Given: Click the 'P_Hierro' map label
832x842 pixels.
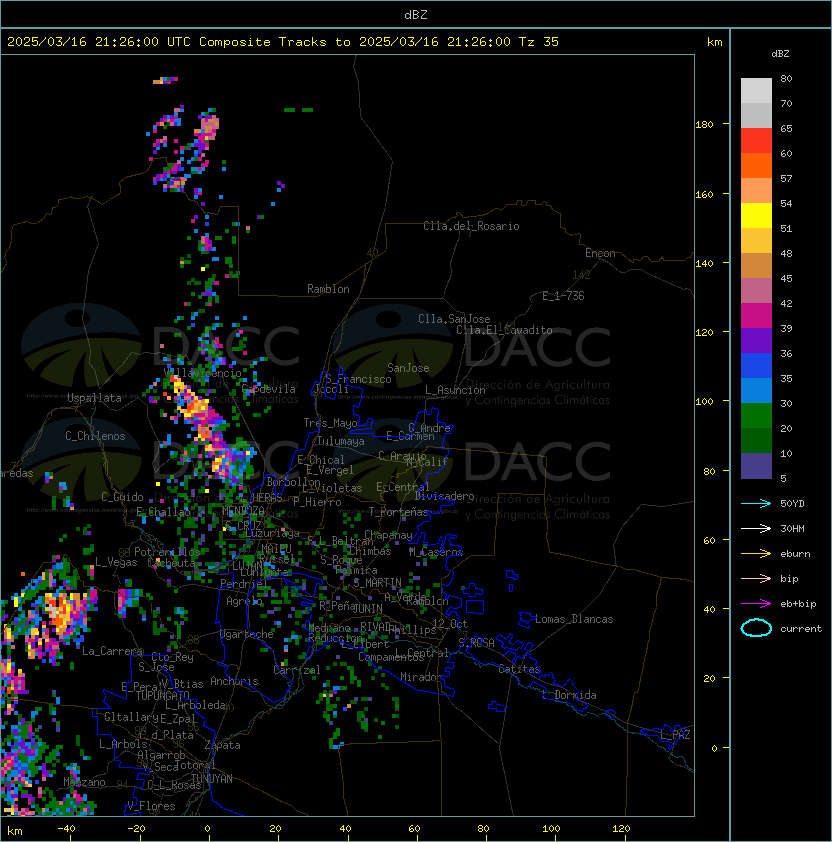Looking at the screenshot, I should [x=317, y=502].
